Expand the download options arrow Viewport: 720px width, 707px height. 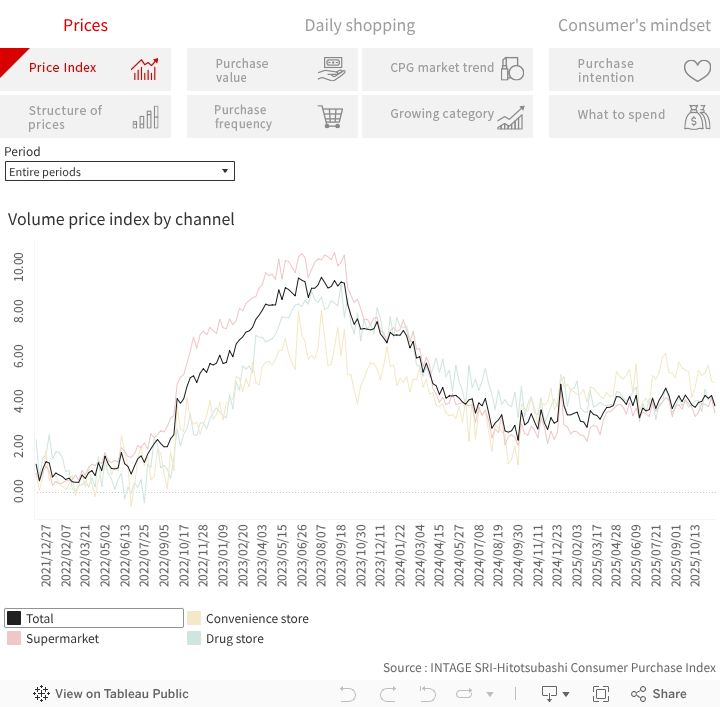click(x=566, y=694)
